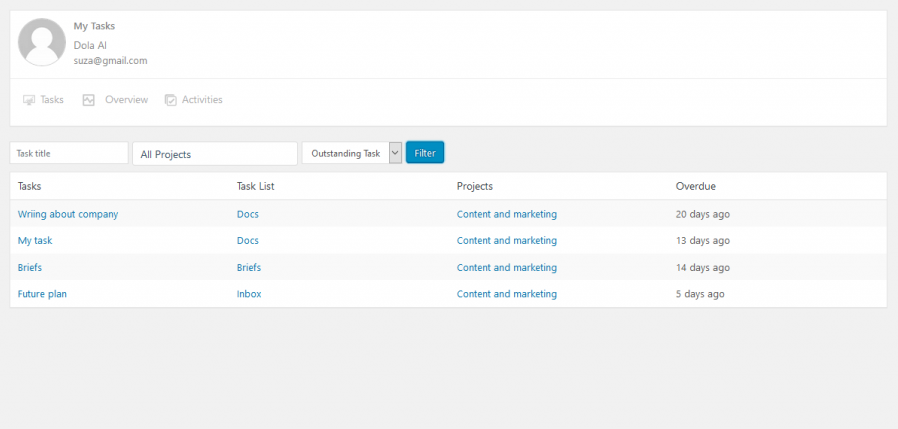This screenshot has width=898, height=429.
Task: Open the All Projects selector
Action: (x=215, y=154)
